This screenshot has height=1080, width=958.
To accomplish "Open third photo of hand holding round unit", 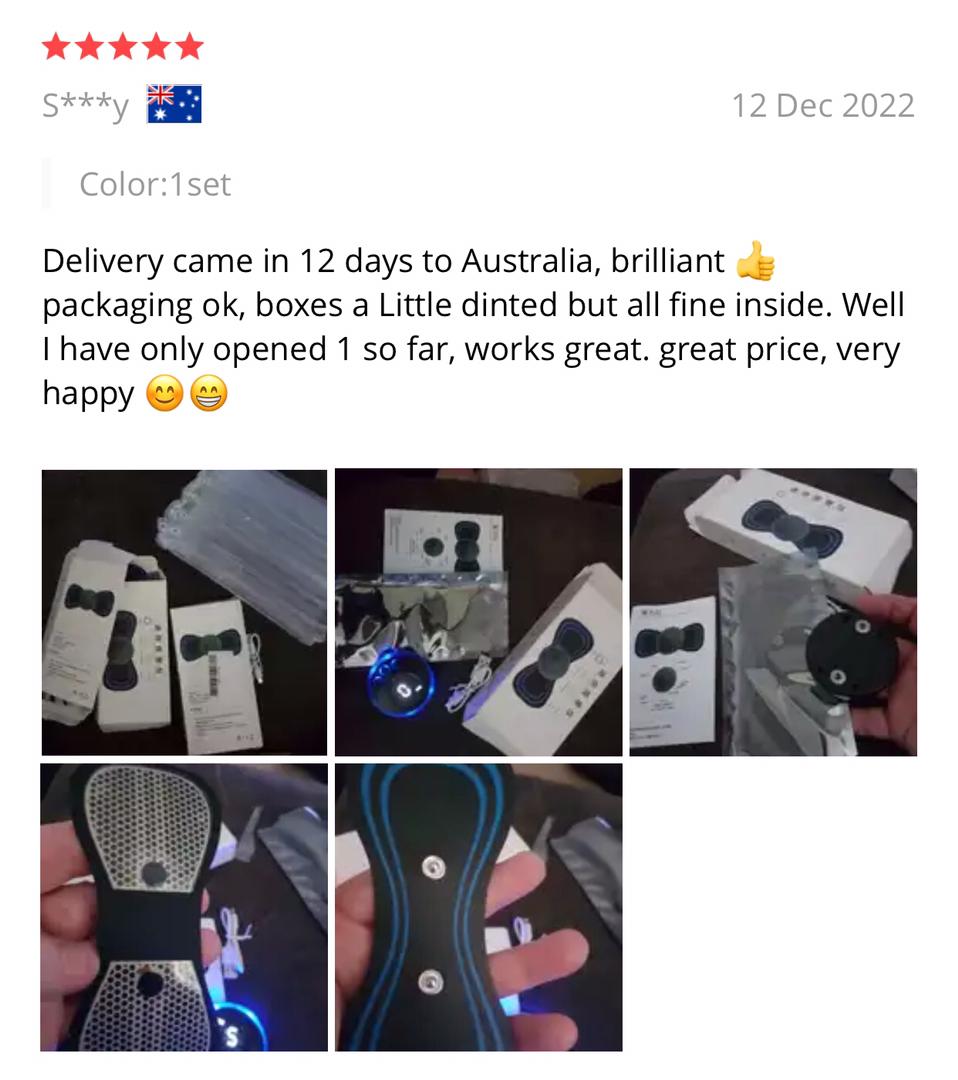I will [x=773, y=612].
